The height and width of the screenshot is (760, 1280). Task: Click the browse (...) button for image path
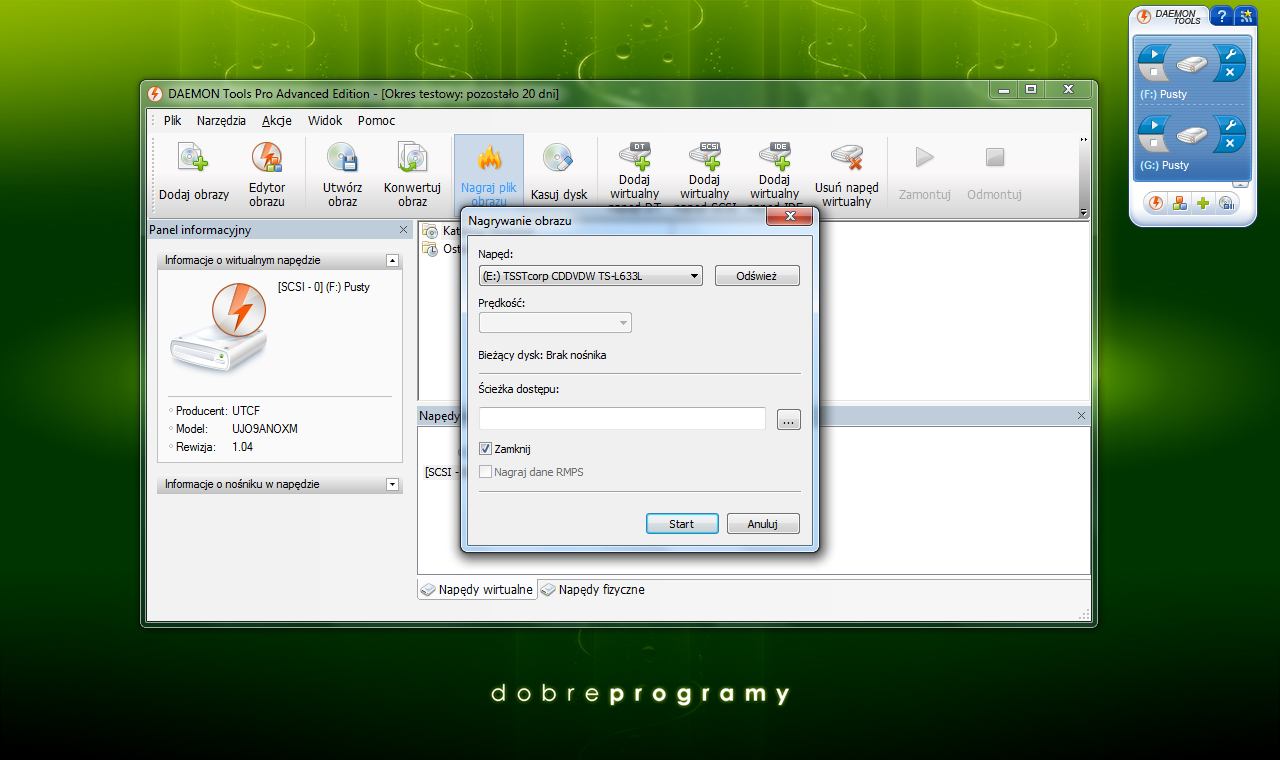(x=788, y=420)
